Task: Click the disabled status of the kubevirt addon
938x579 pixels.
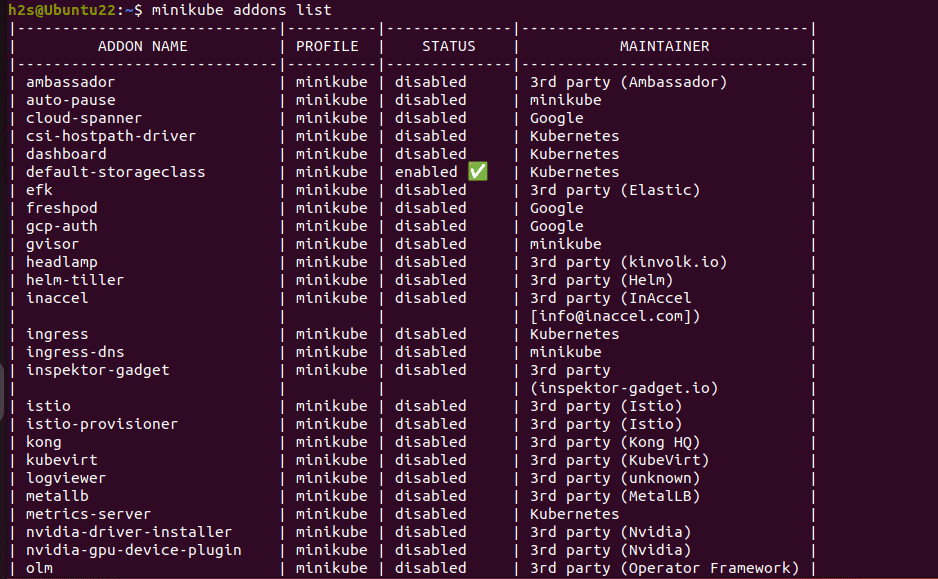Action: 430,460
